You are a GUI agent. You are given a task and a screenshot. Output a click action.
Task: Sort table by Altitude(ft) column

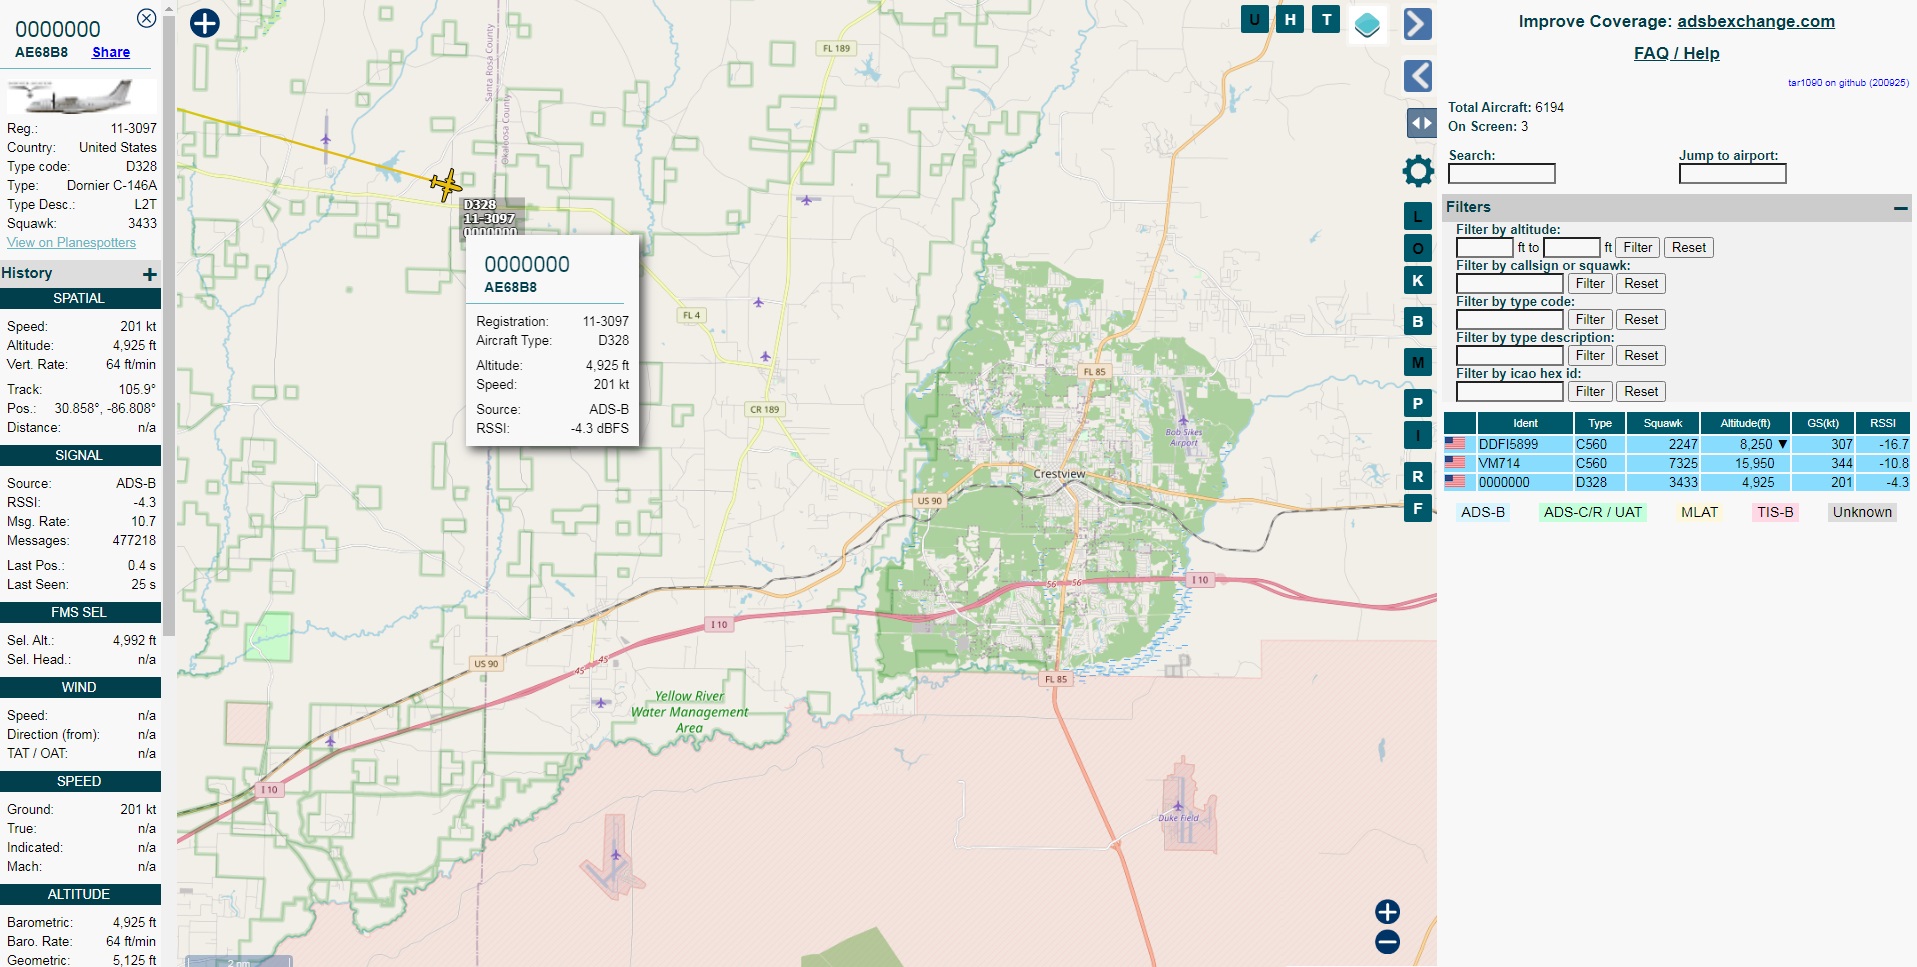[x=1745, y=423]
